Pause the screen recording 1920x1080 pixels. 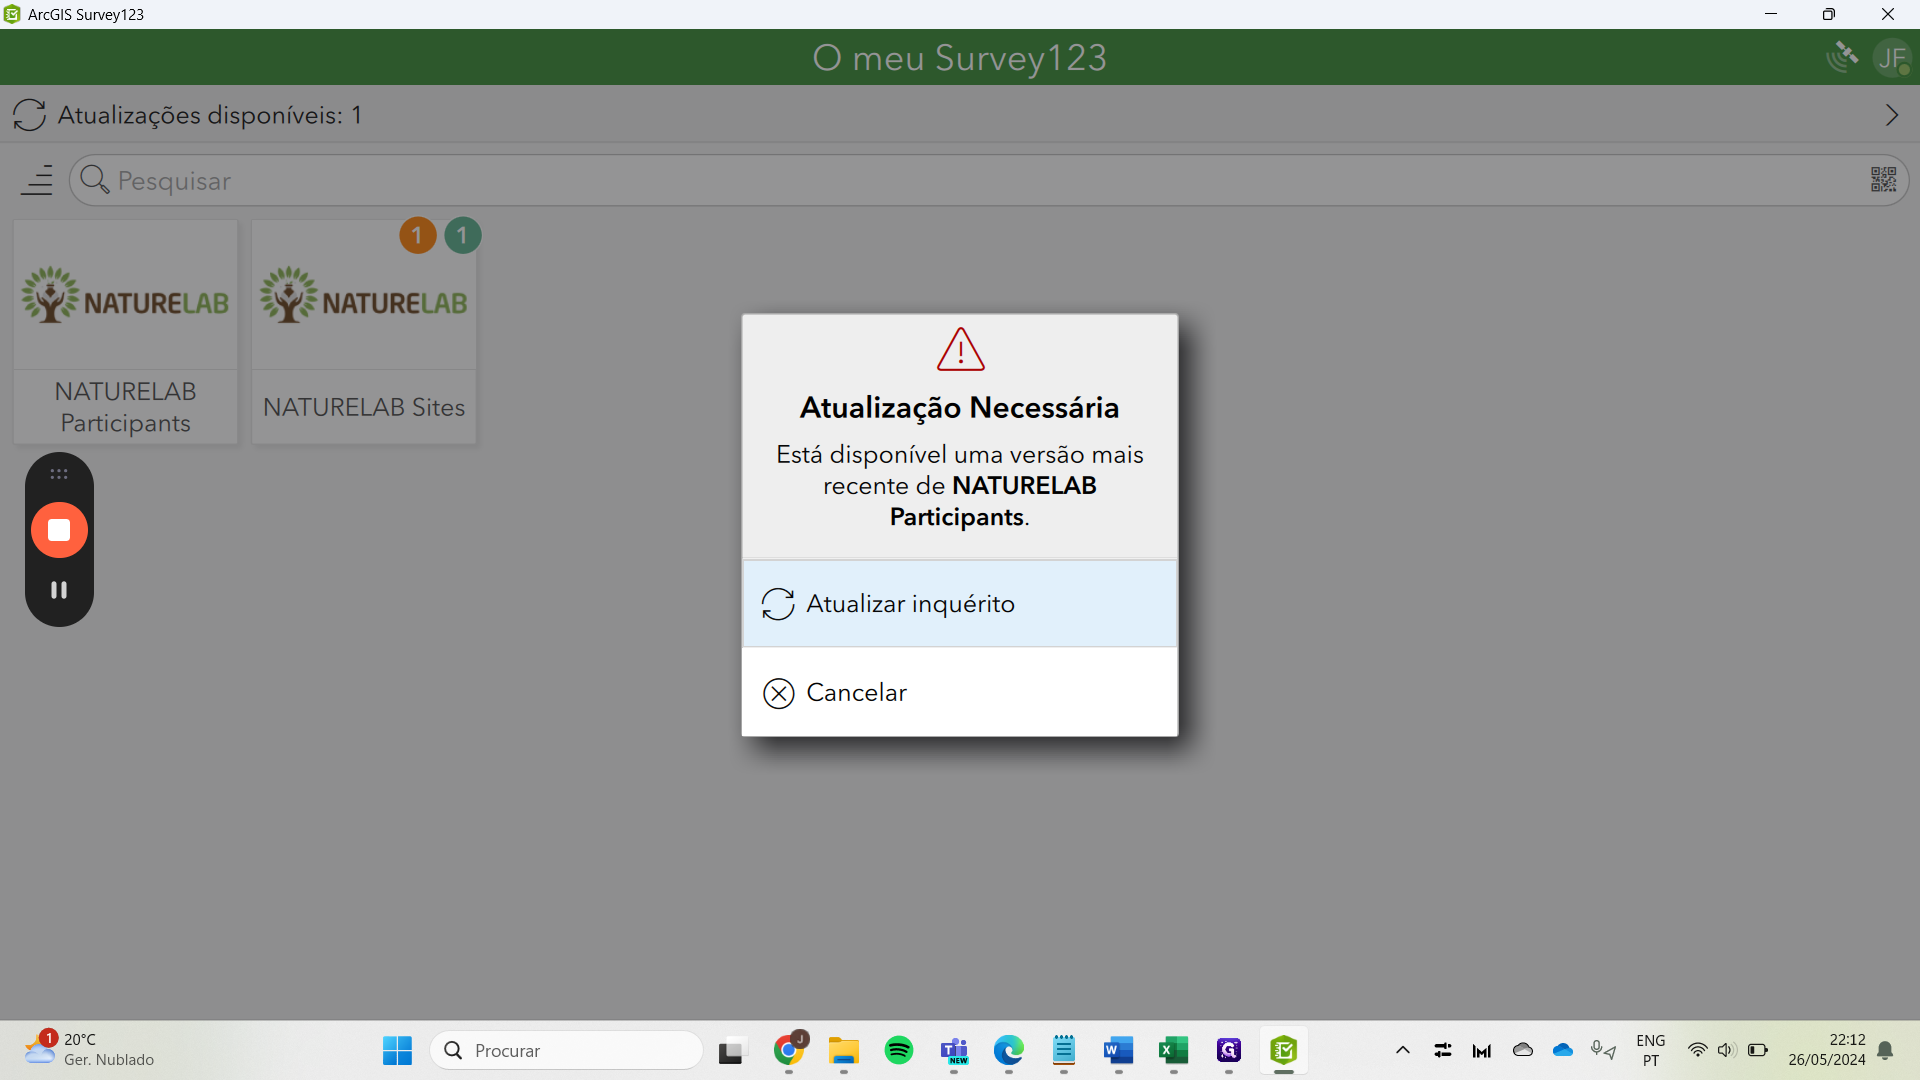59,590
